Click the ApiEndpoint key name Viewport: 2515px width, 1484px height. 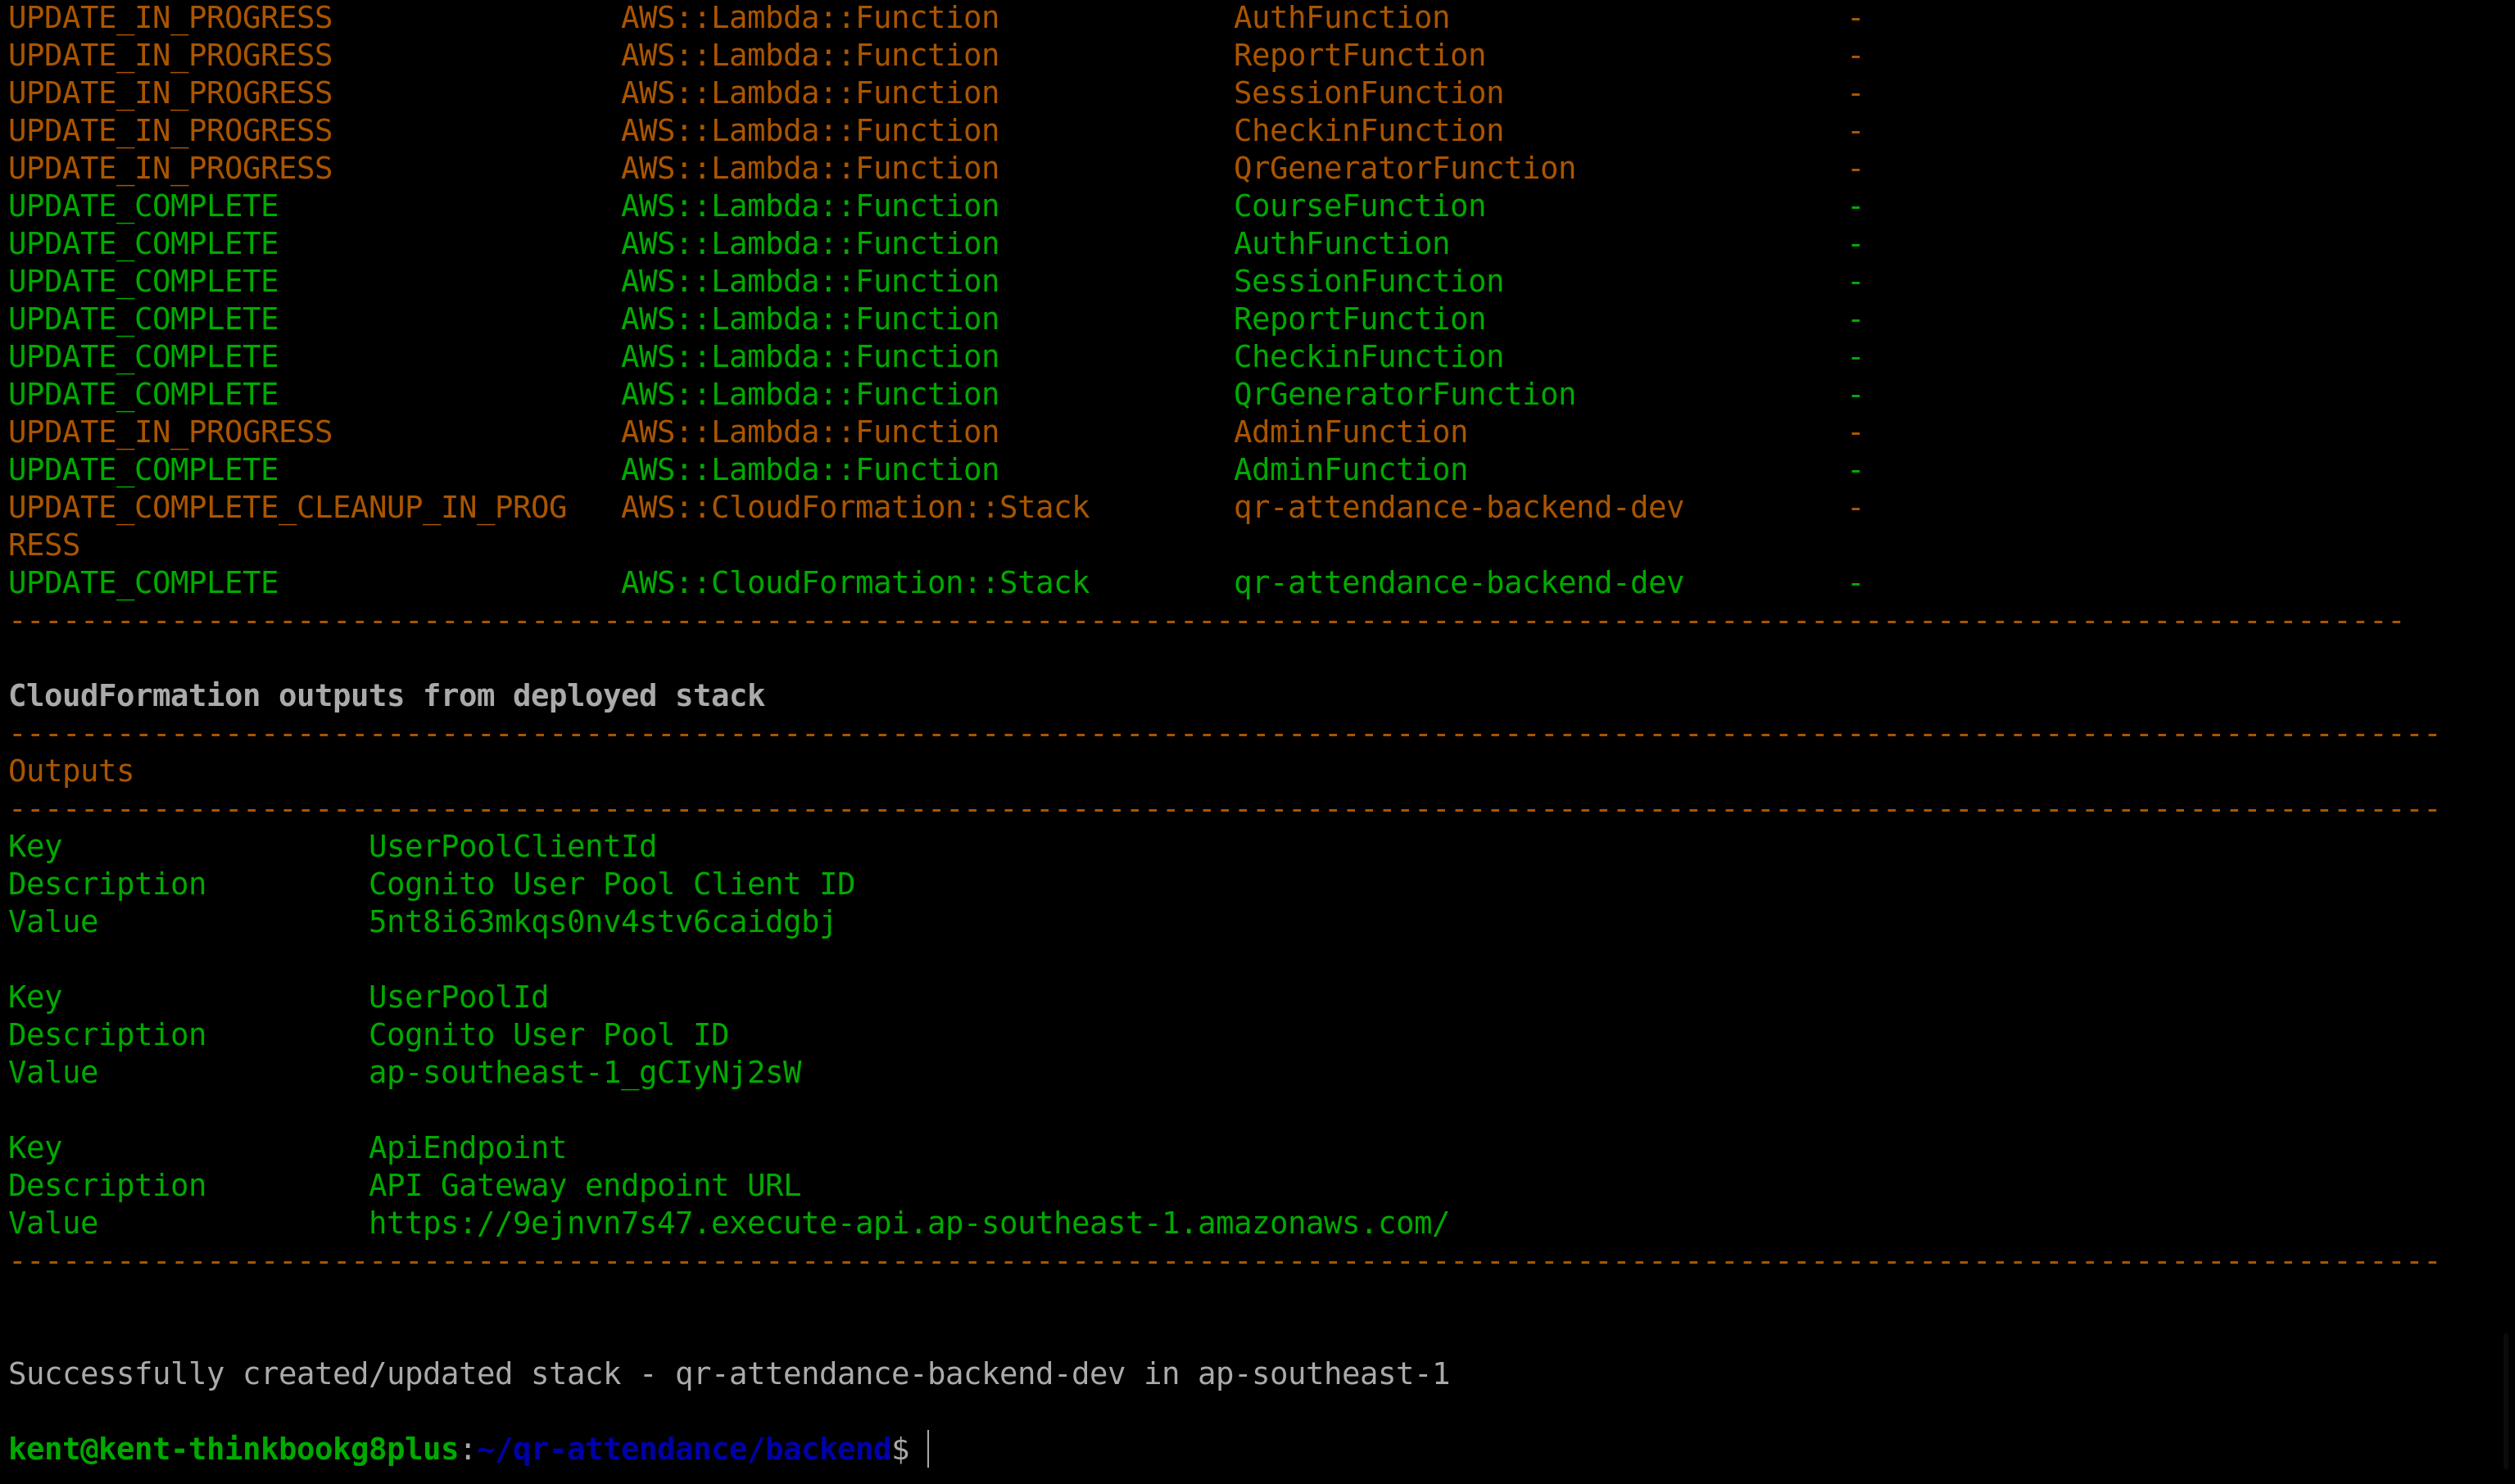point(467,1148)
